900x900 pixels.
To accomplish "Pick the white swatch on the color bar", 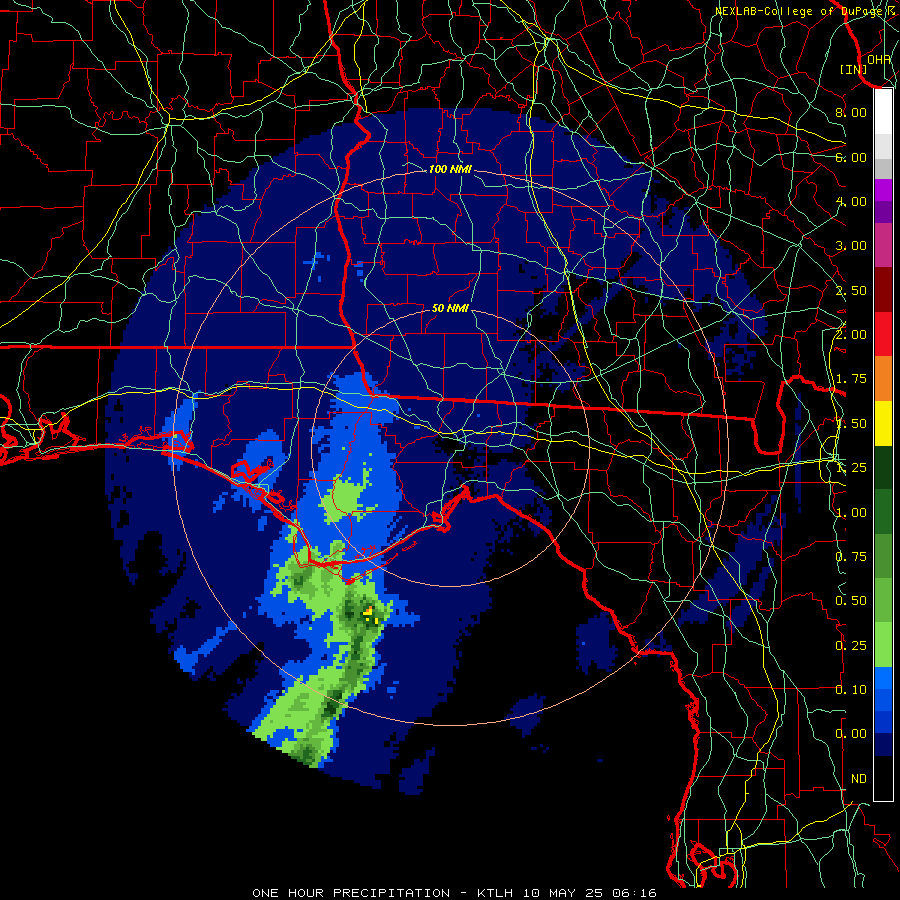I will click(x=883, y=111).
